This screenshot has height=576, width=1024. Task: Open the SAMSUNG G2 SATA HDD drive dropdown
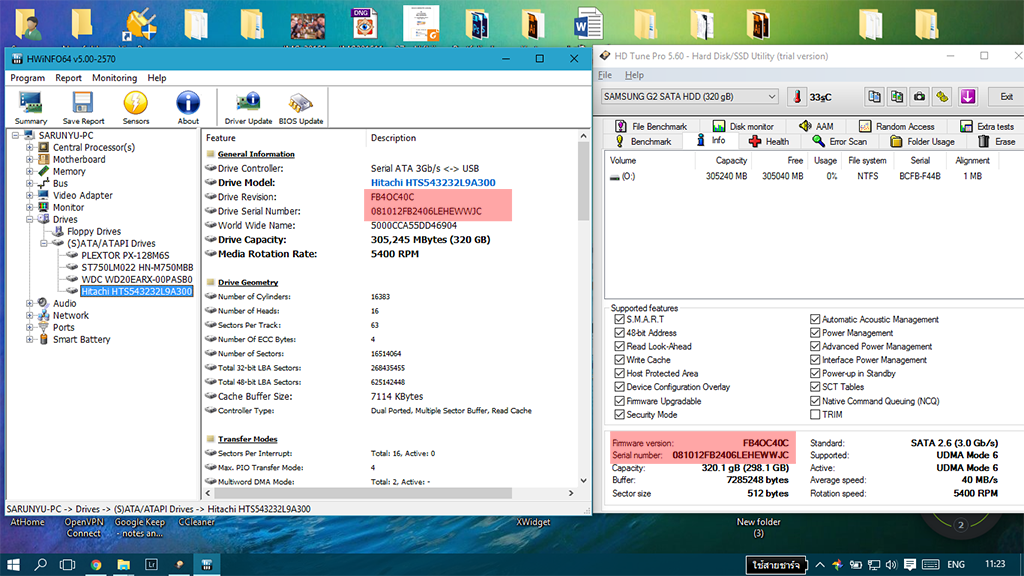[x=690, y=97]
